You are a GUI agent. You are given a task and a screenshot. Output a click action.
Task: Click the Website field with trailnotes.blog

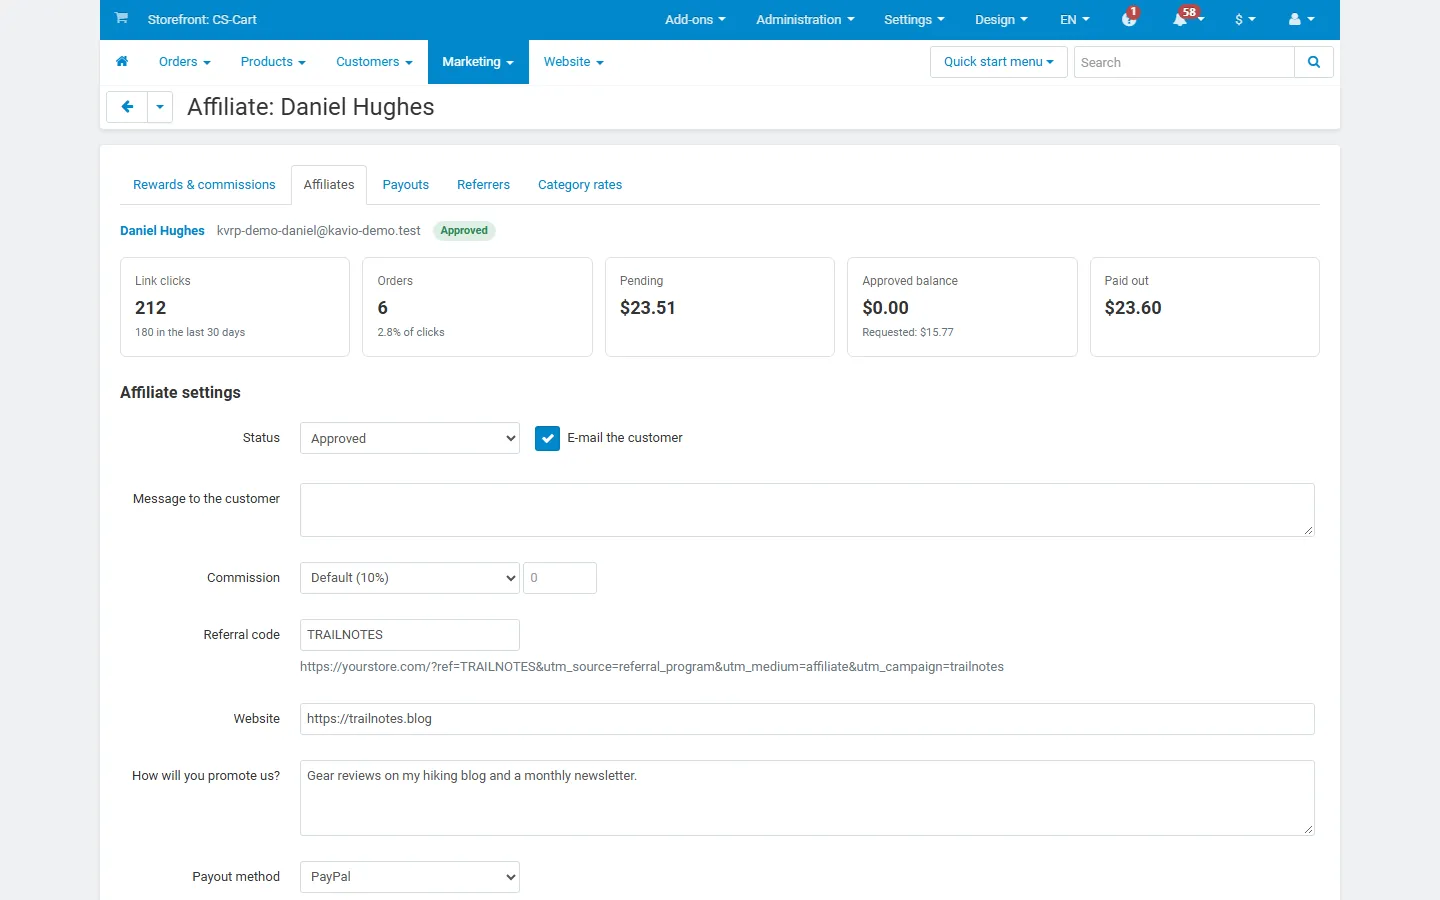point(807,719)
